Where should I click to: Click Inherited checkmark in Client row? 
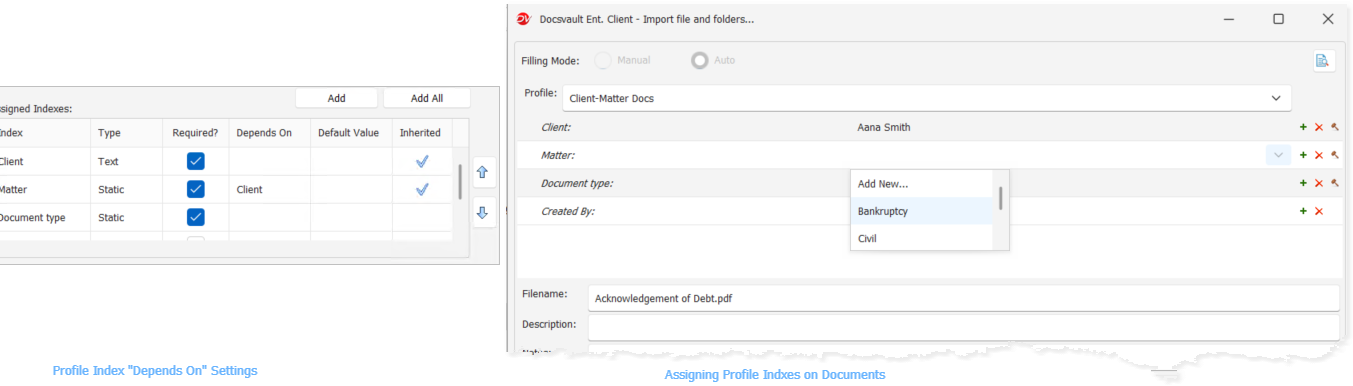pos(421,161)
